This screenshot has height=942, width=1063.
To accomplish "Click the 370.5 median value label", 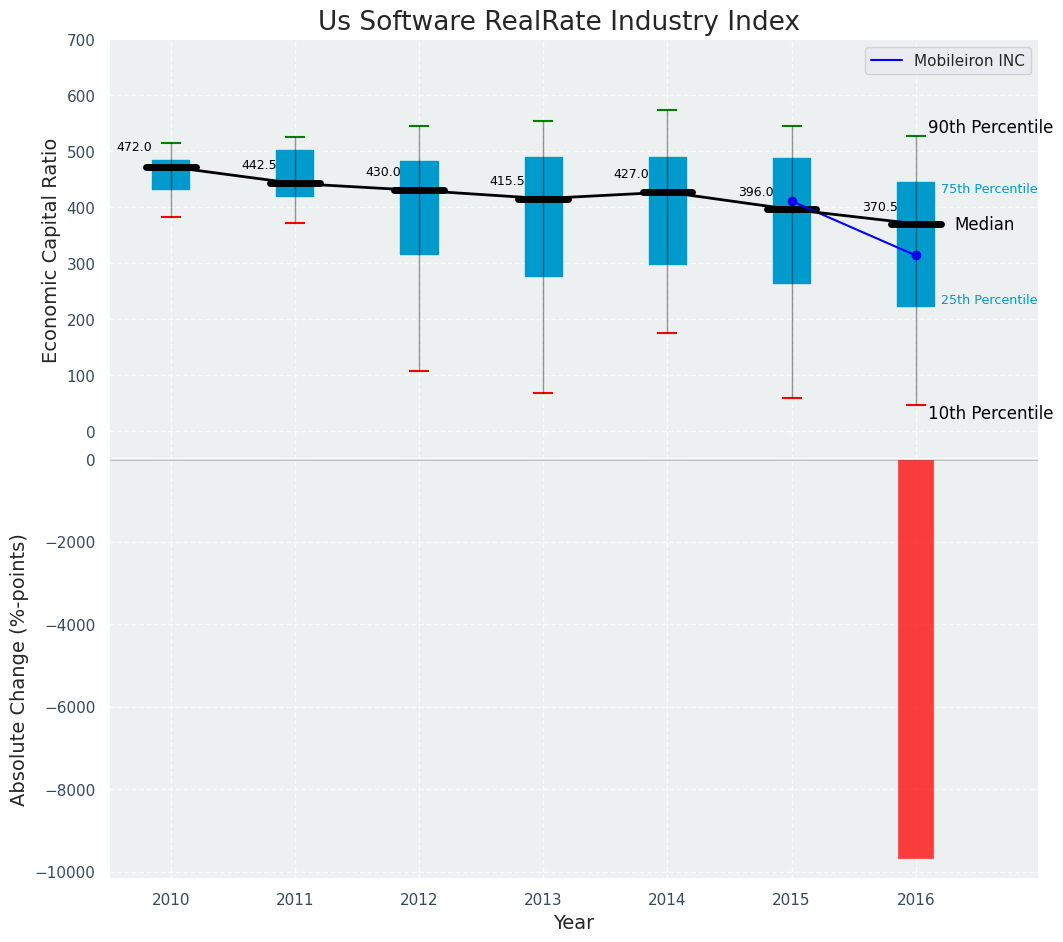I will pos(880,207).
